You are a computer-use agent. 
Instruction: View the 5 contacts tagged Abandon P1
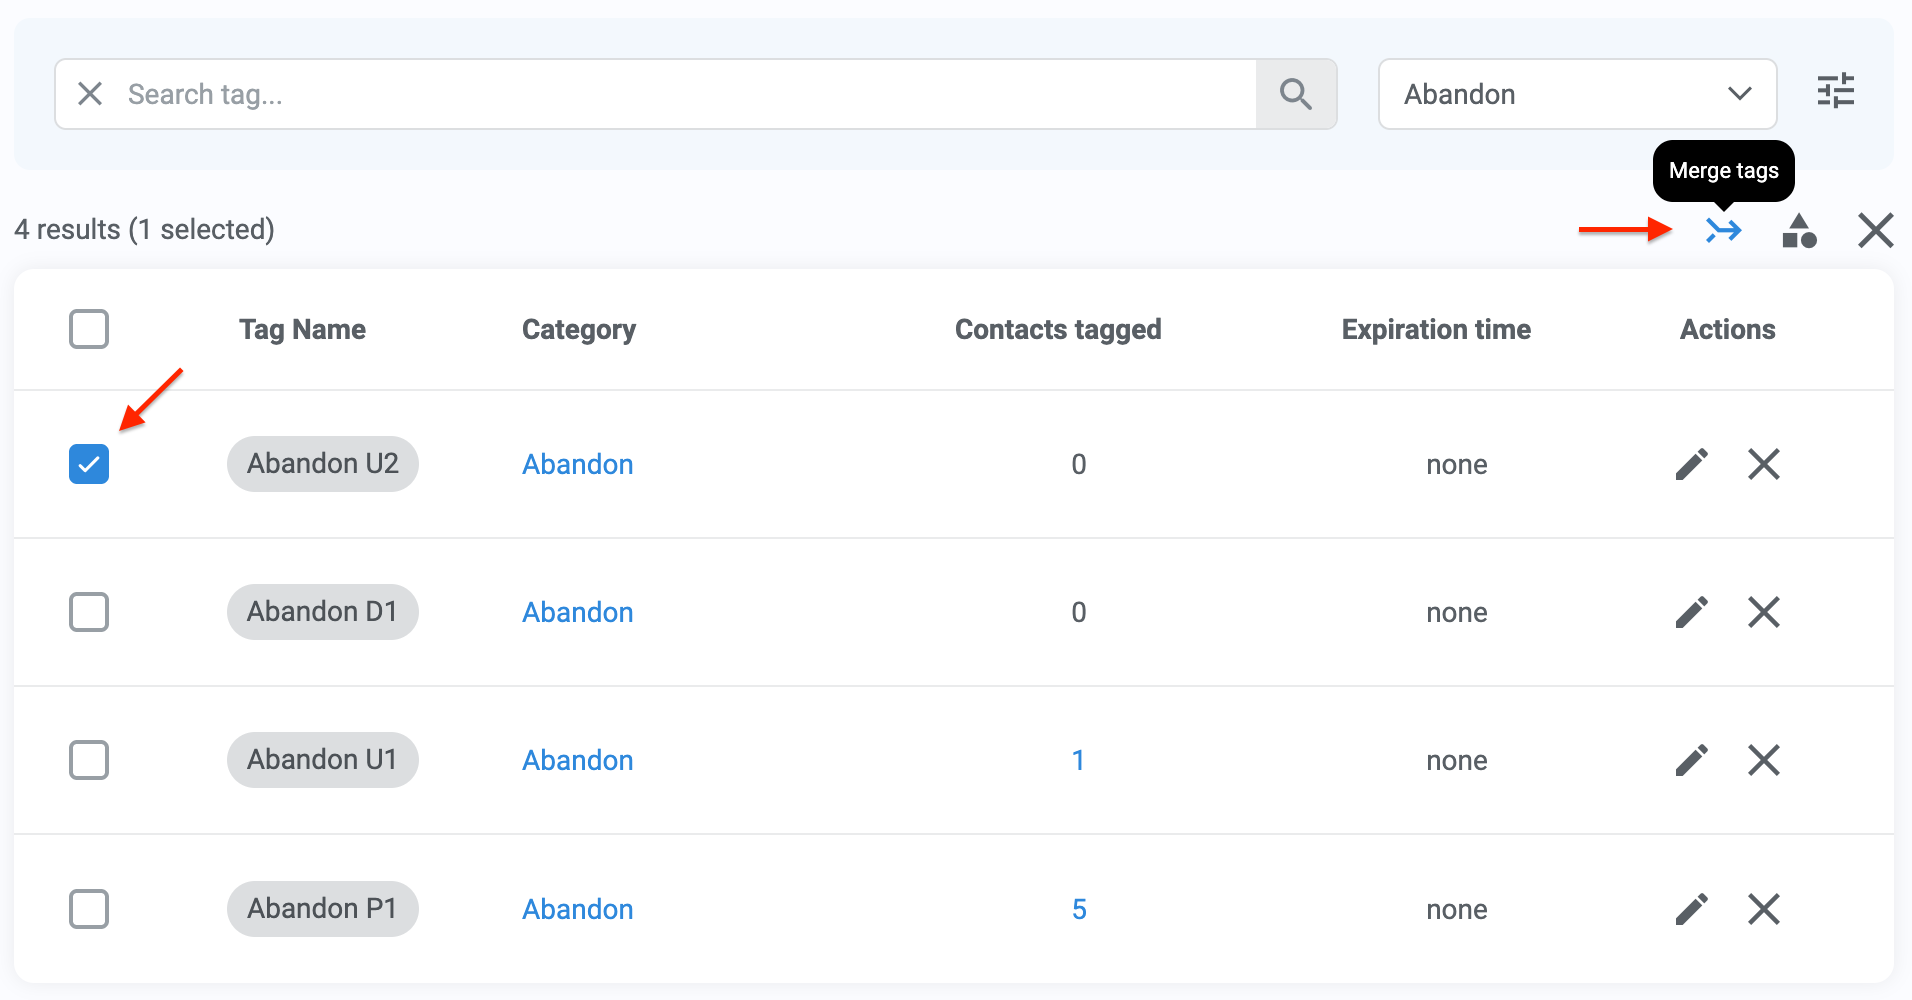pos(1079,909)
